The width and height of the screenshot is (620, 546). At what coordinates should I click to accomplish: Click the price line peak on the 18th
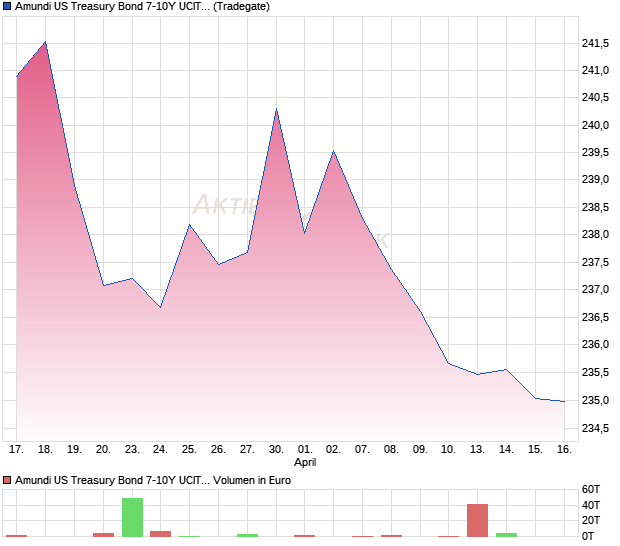[x=45, y=42]
